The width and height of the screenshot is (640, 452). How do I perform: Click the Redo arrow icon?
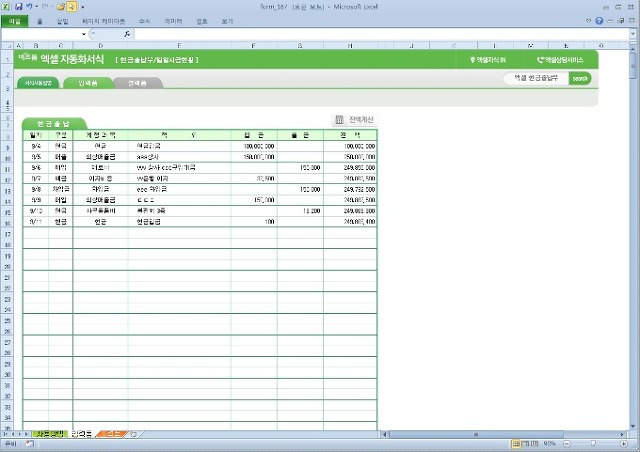(x=45, y=7)
